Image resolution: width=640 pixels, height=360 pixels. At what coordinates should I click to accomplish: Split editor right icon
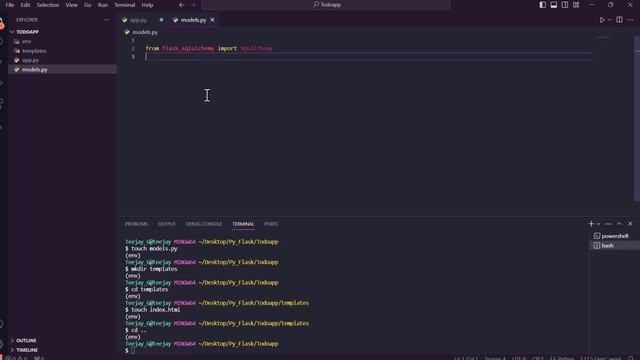point(619,20)
